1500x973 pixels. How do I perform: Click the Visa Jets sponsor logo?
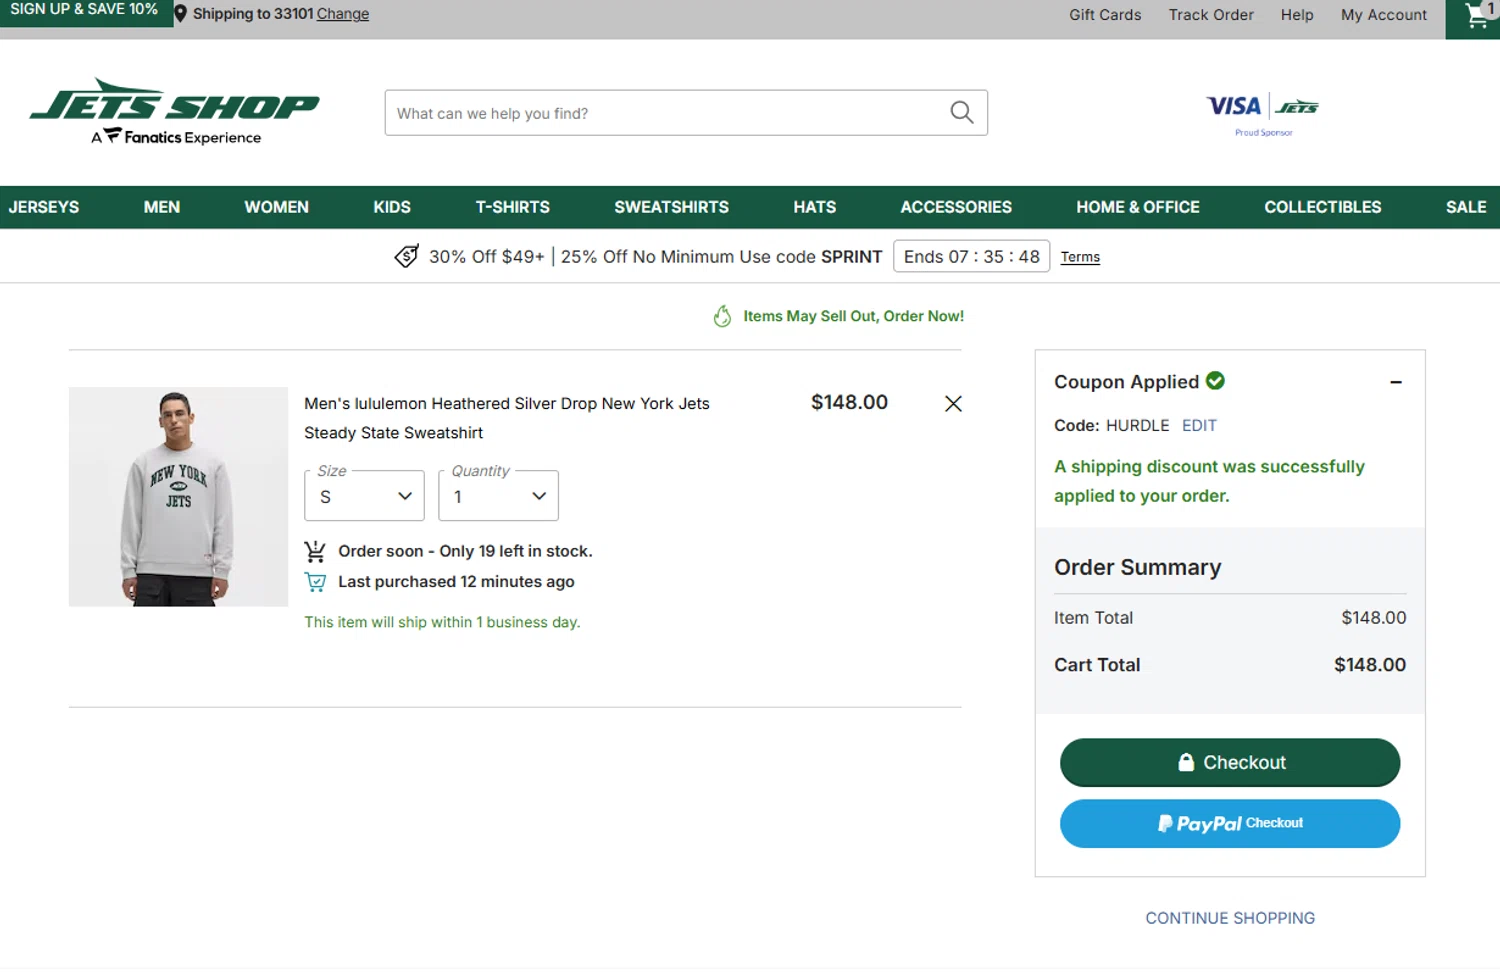point(1263,113)
